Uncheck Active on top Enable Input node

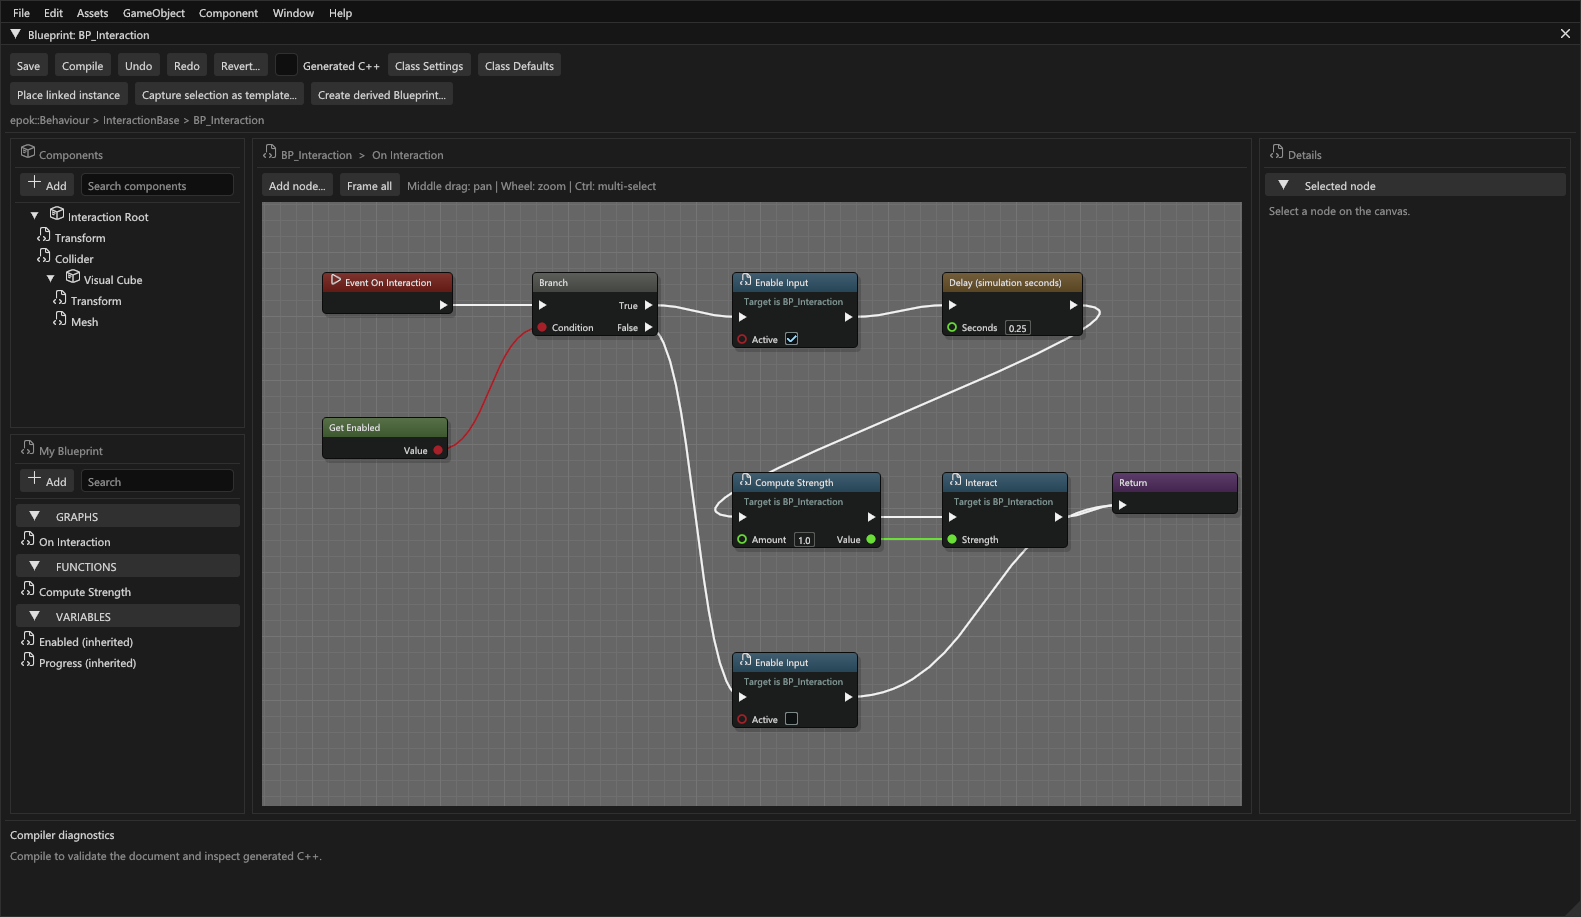click(x=792, y=339)
